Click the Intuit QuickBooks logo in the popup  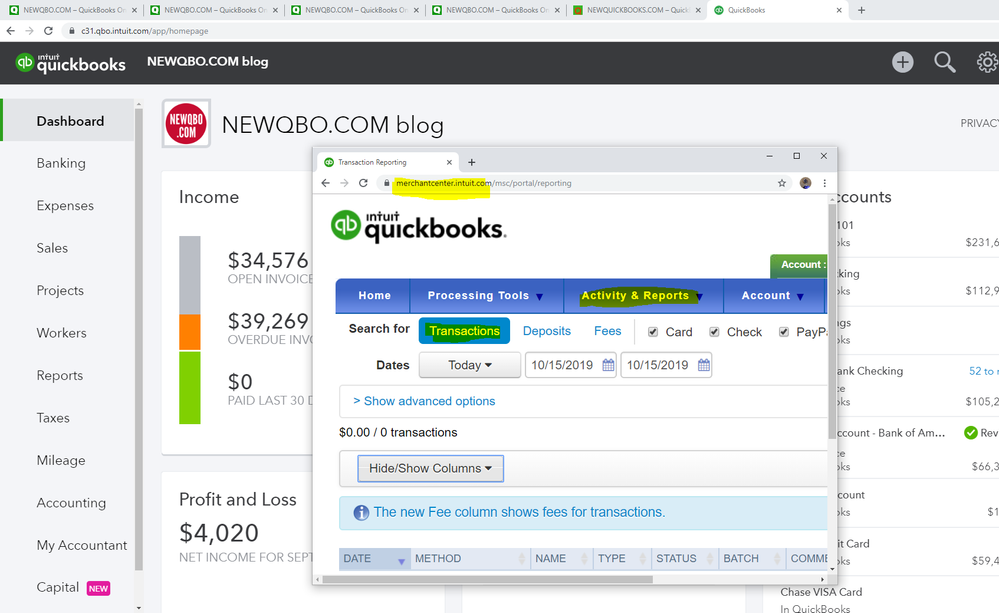coord(417,226)
